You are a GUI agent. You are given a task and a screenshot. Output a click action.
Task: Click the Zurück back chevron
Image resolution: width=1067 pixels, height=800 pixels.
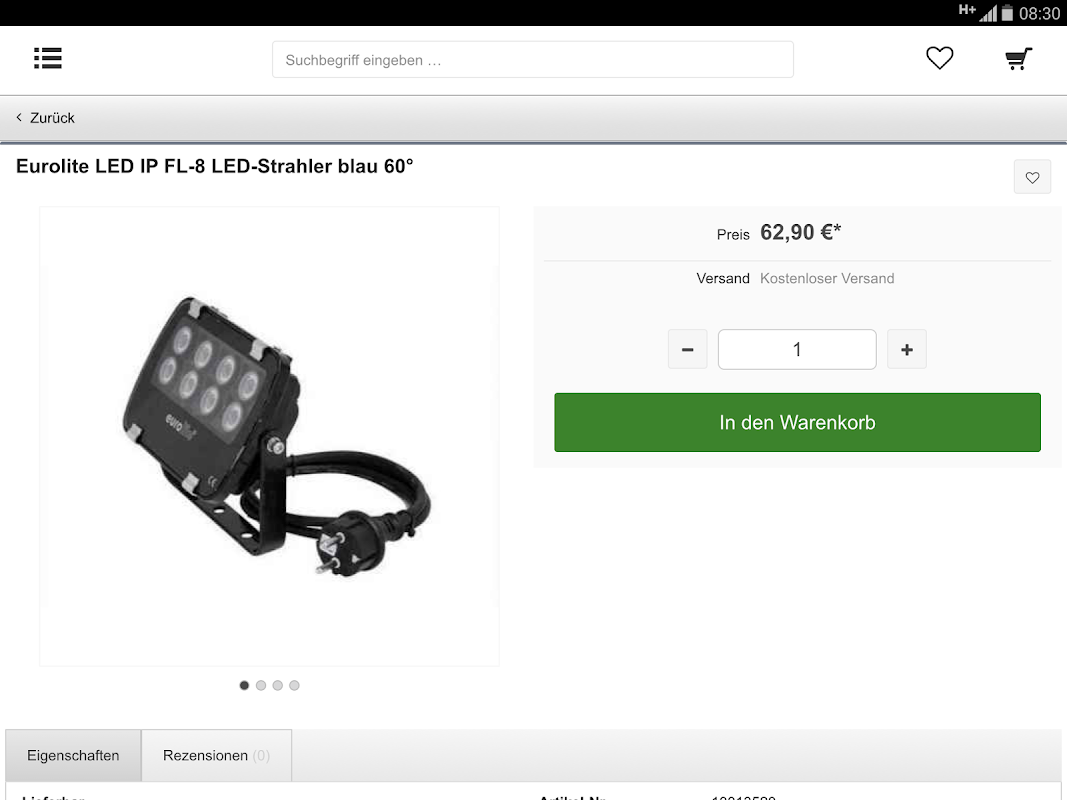tap(19, 117)
